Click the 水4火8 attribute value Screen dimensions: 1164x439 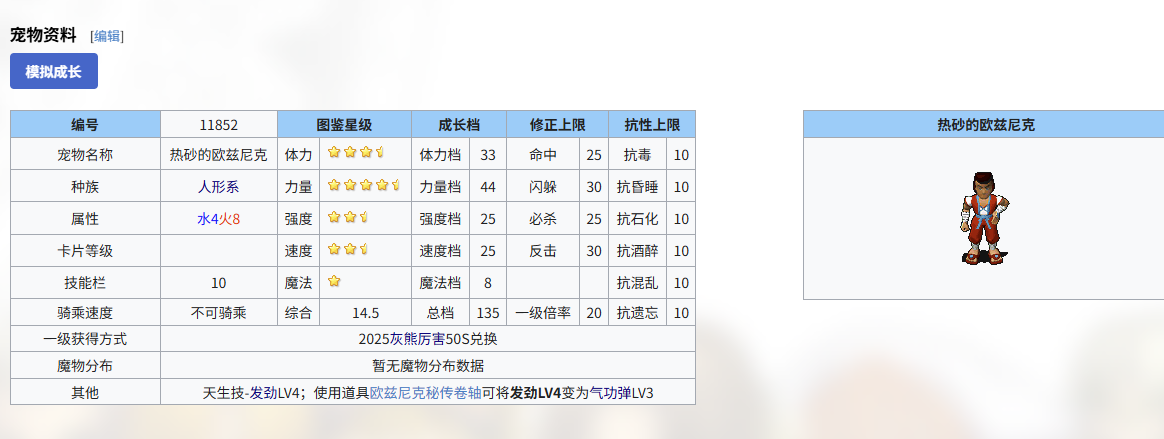point(219,219)
